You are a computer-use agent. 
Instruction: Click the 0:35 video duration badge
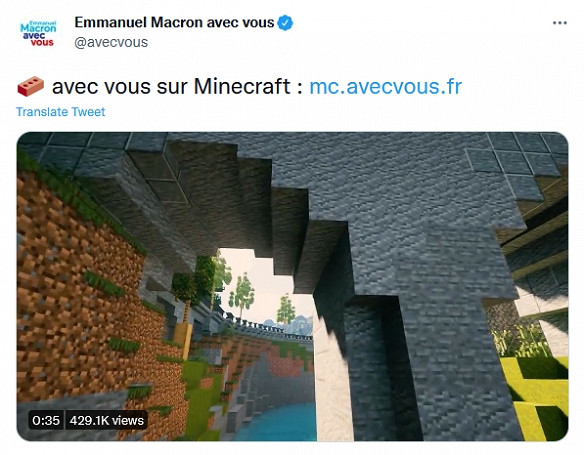pos(46,420)
